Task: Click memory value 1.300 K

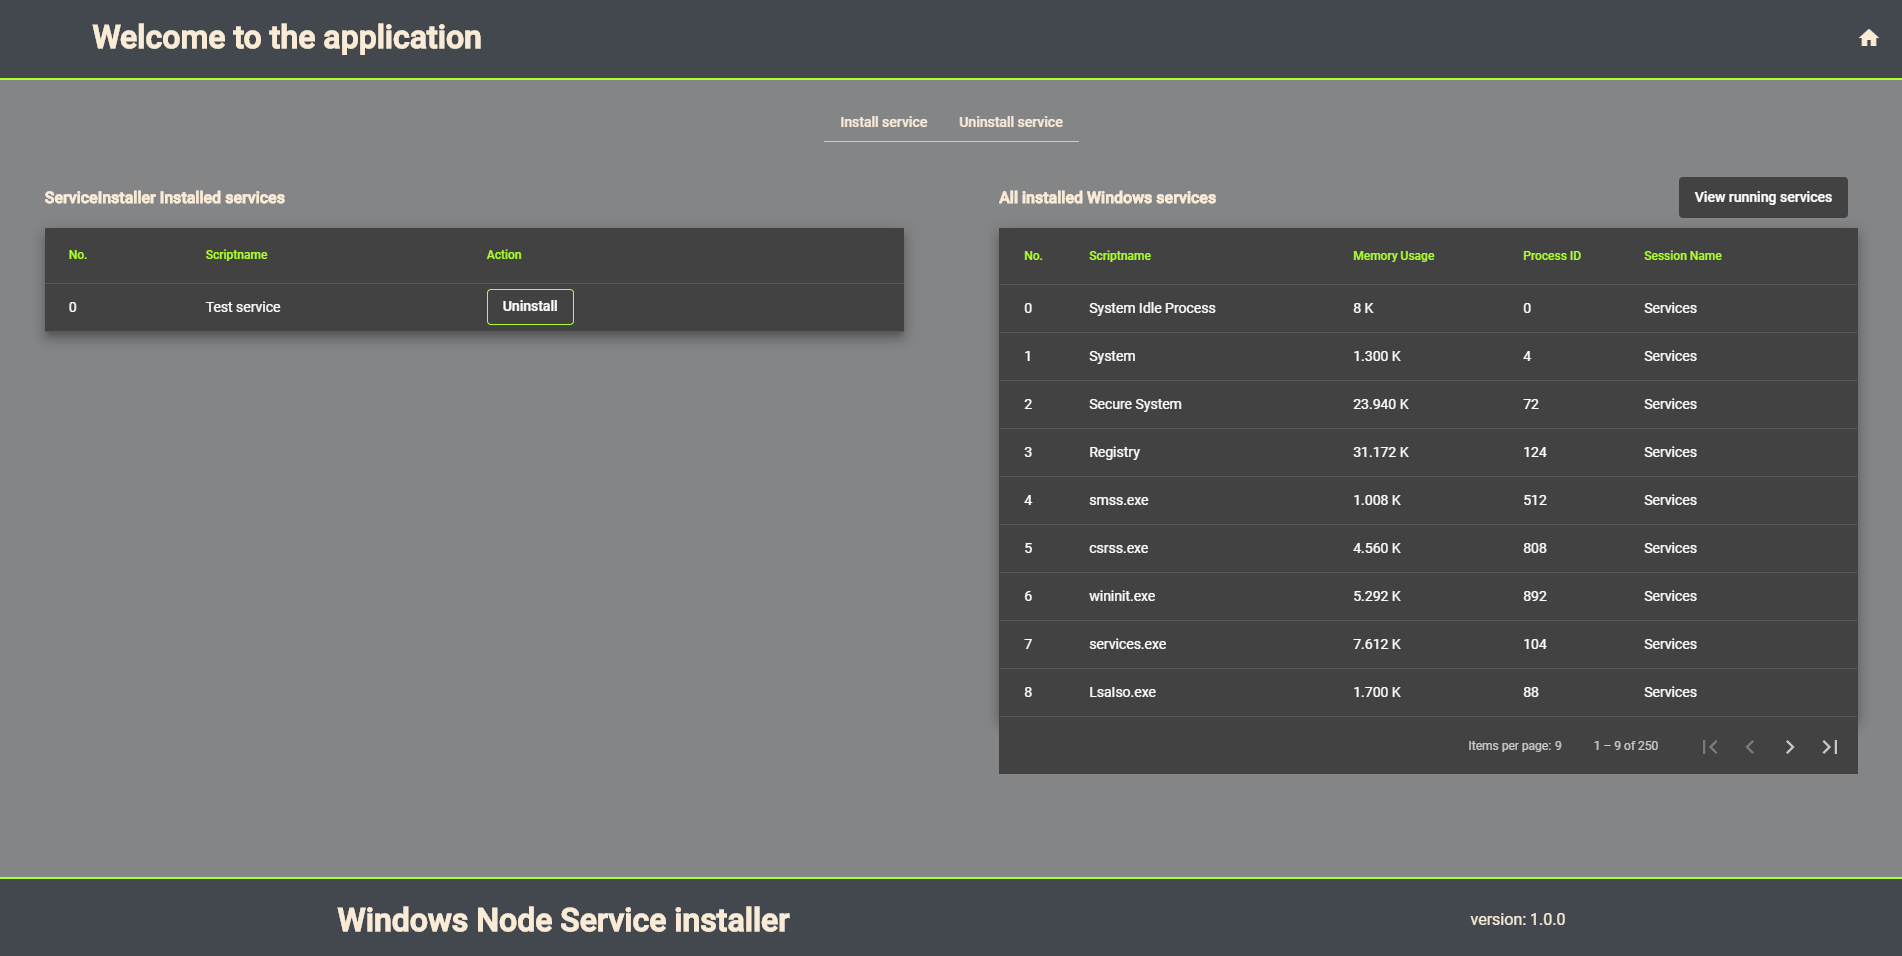Action: [x=1376, y=356]
